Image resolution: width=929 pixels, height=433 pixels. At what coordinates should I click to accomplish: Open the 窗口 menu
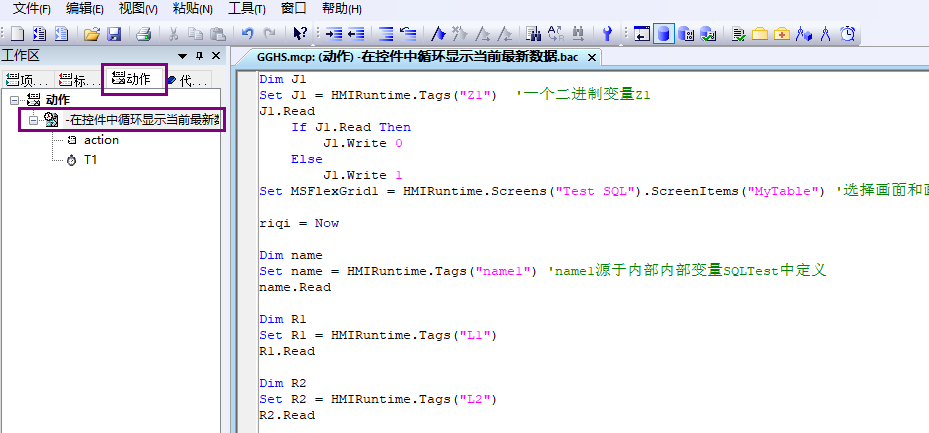coord(293,9)
